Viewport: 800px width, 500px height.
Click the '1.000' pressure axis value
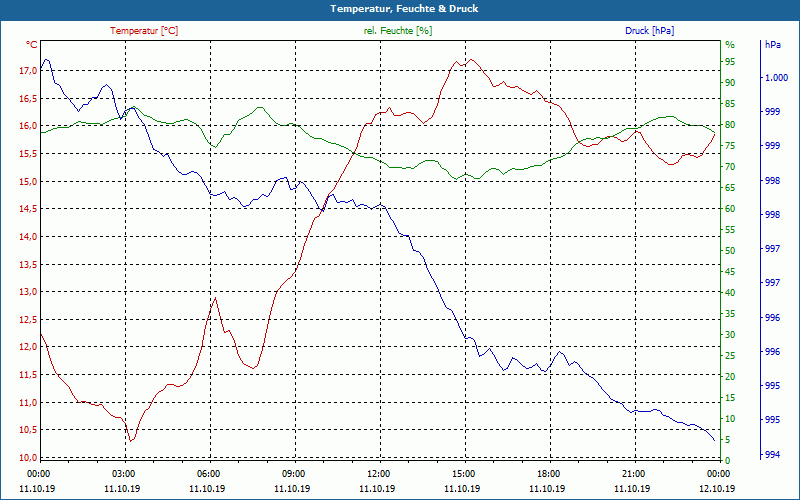[777, 78]
